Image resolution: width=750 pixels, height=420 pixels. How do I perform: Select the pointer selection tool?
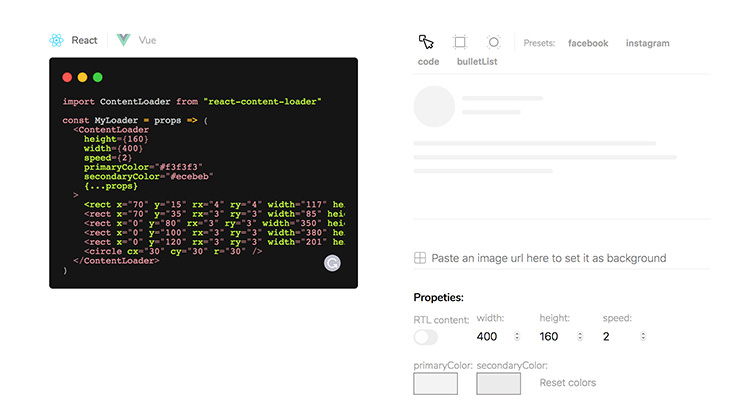click(427, 42)
